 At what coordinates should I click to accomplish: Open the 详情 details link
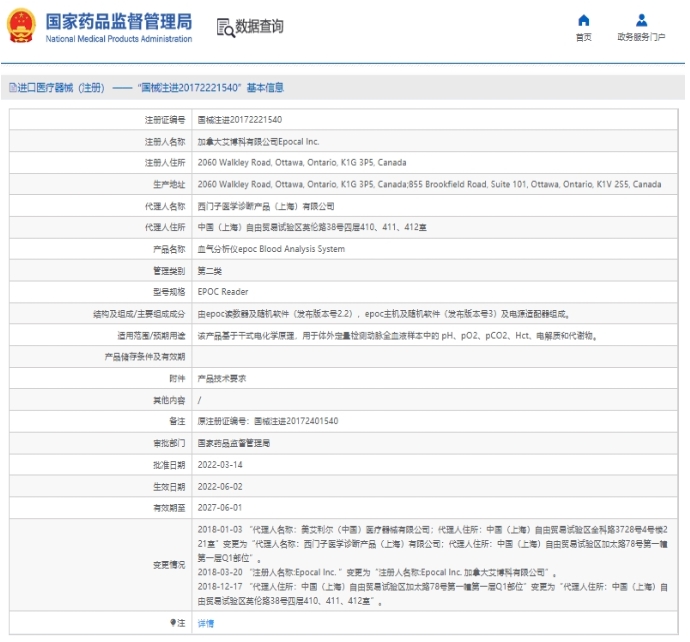click(x=205, y=623)
